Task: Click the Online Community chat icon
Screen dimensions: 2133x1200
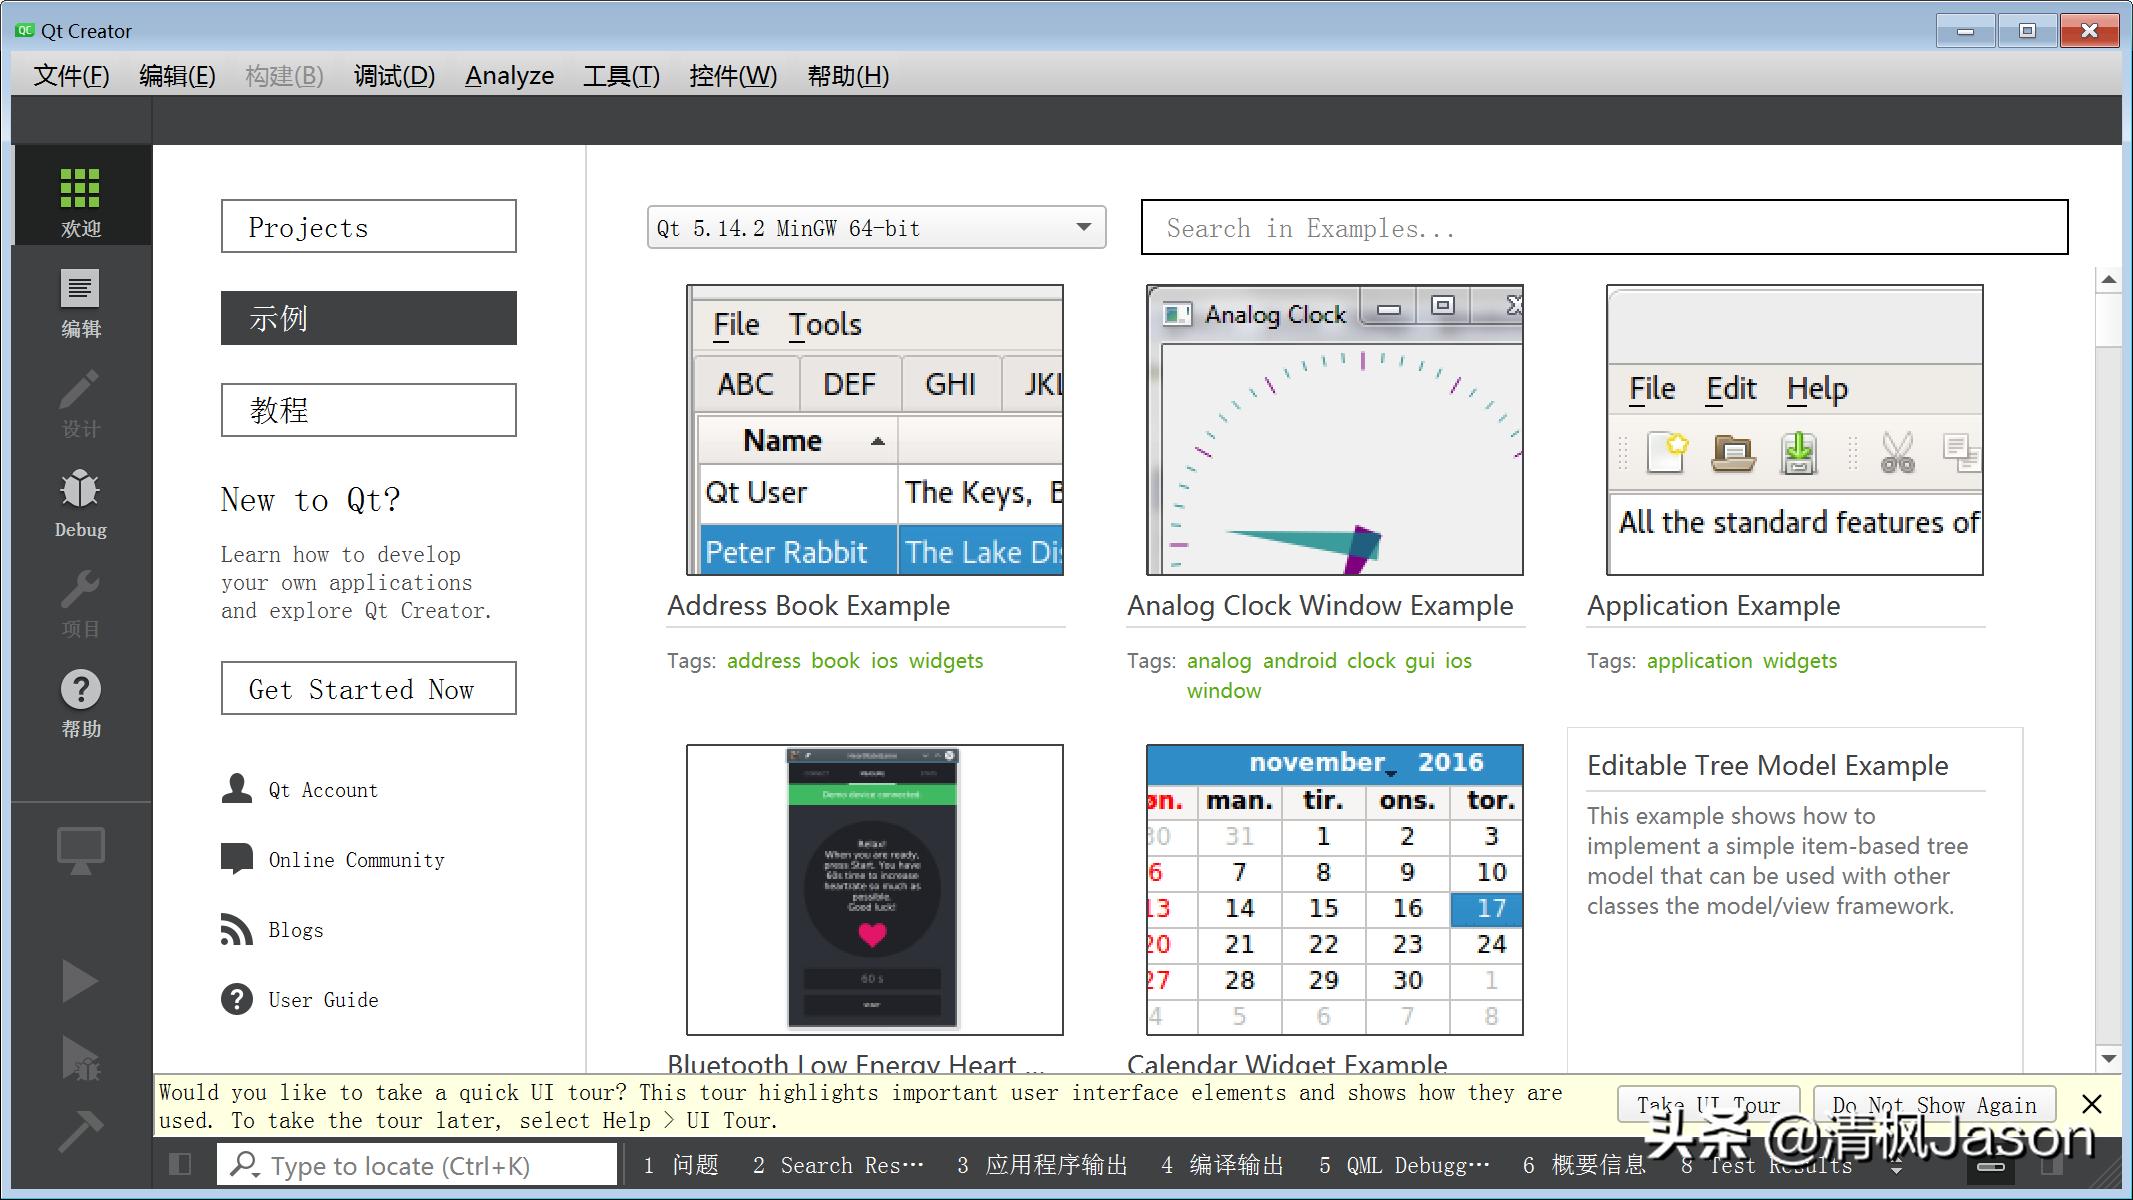Action: point(237,859)
